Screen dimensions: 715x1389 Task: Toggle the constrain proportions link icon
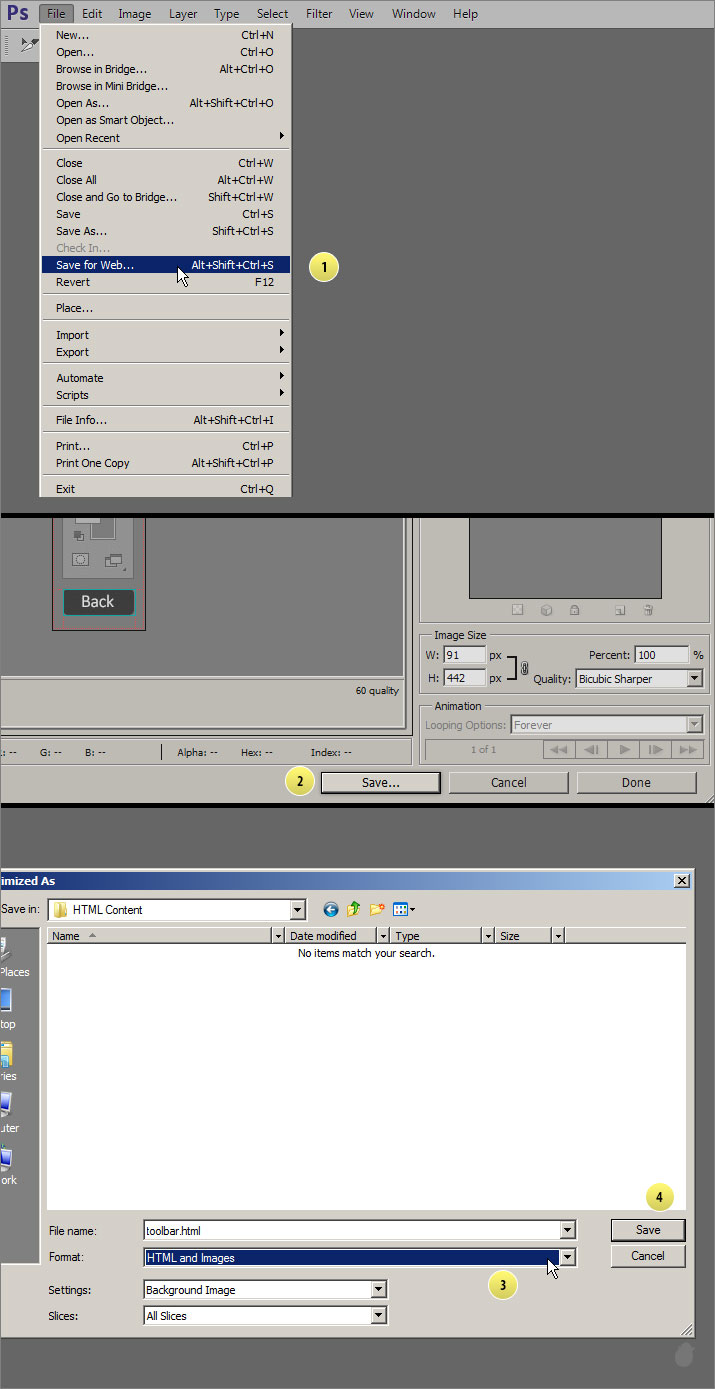coord(524,667)
